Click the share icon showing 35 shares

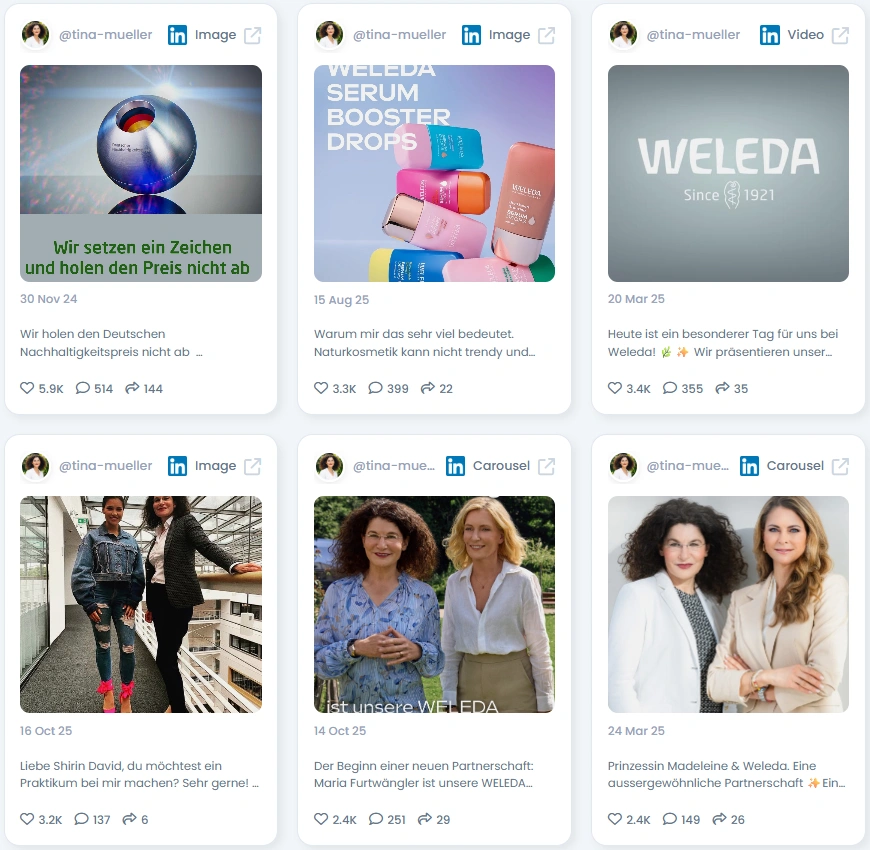tap(722, 388)
